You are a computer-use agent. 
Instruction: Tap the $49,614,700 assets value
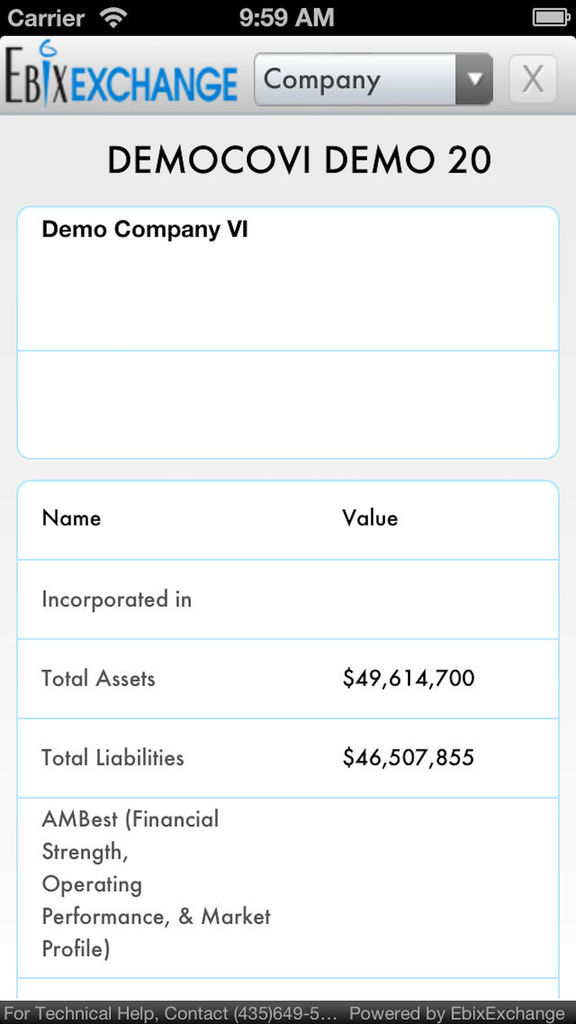pyautogui.click(x=409, y=679)
